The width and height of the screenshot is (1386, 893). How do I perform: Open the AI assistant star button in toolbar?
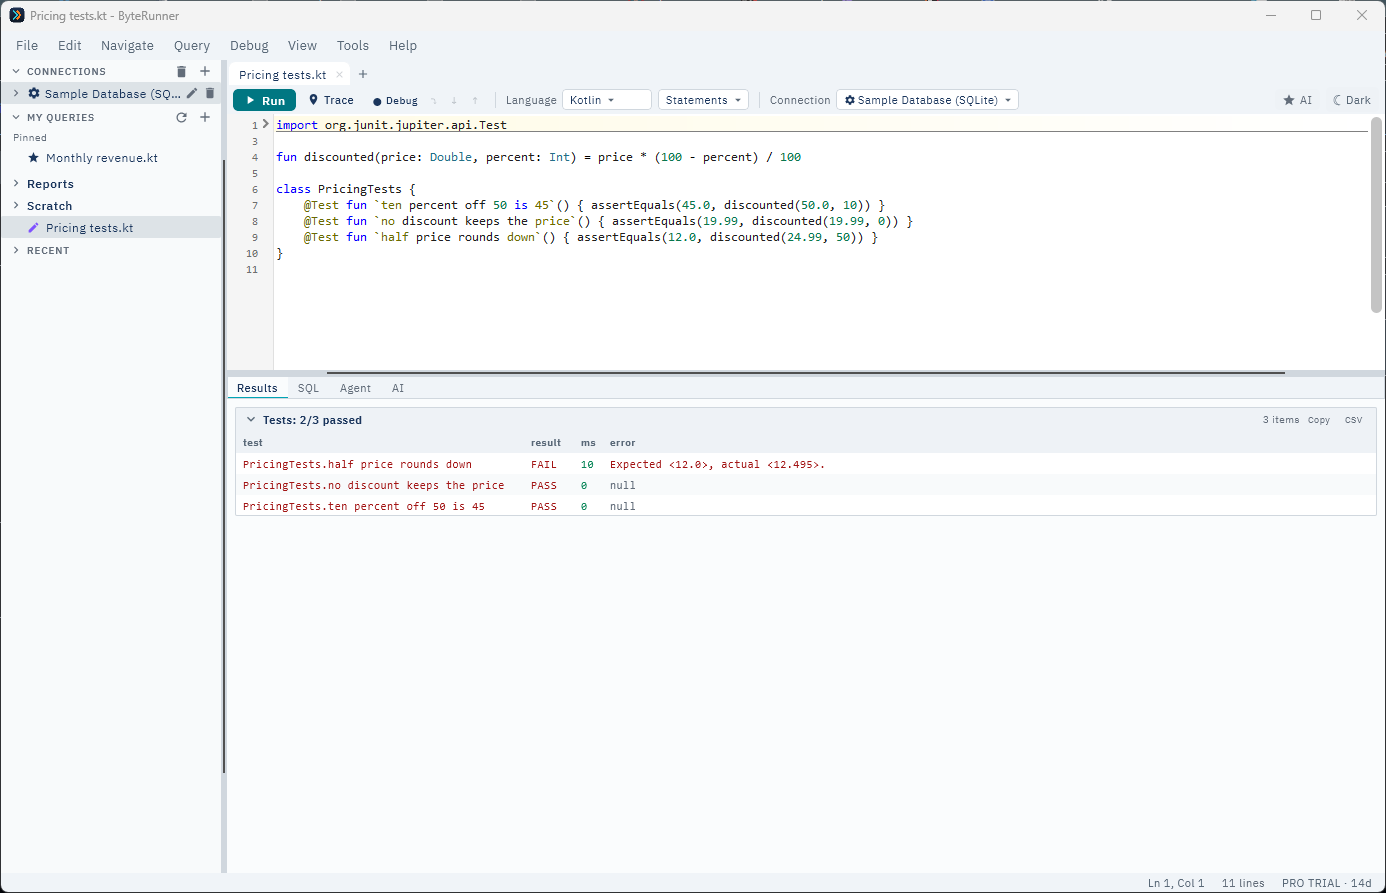coord(1298,100)
